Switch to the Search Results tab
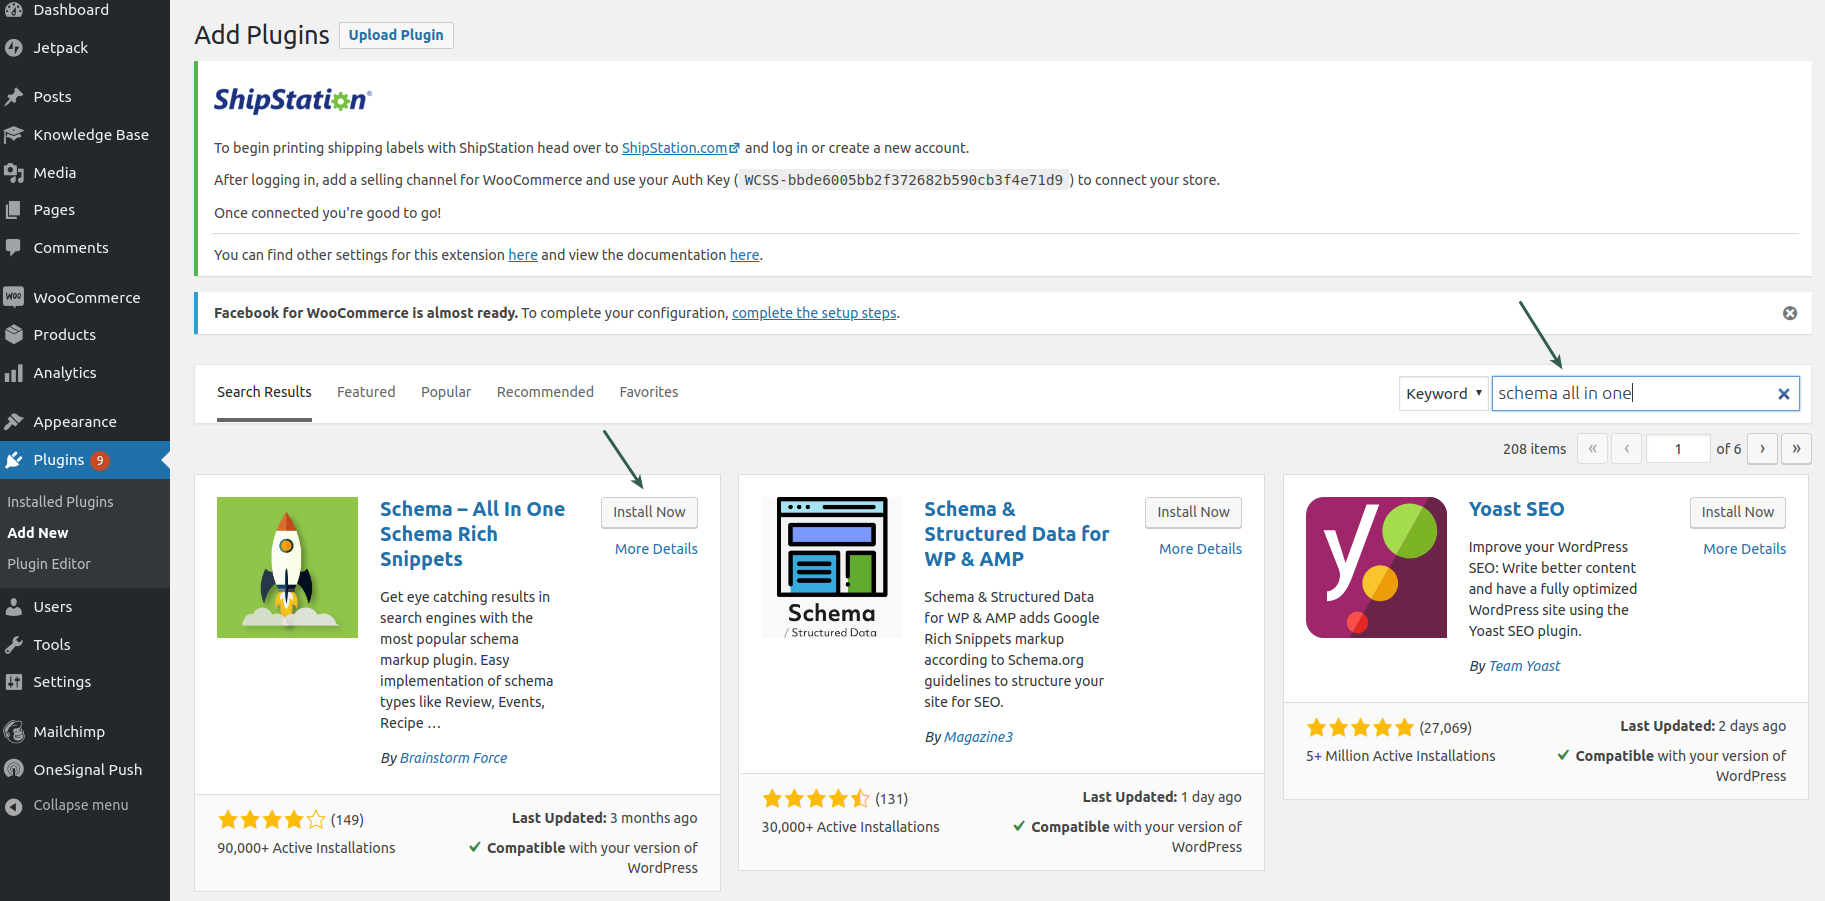 (x=264, y=393)
